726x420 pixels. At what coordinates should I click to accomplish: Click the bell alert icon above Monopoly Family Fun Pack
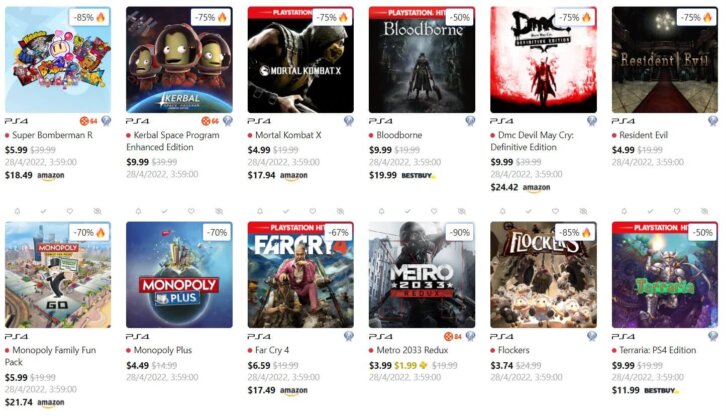(x=17, y=211)
